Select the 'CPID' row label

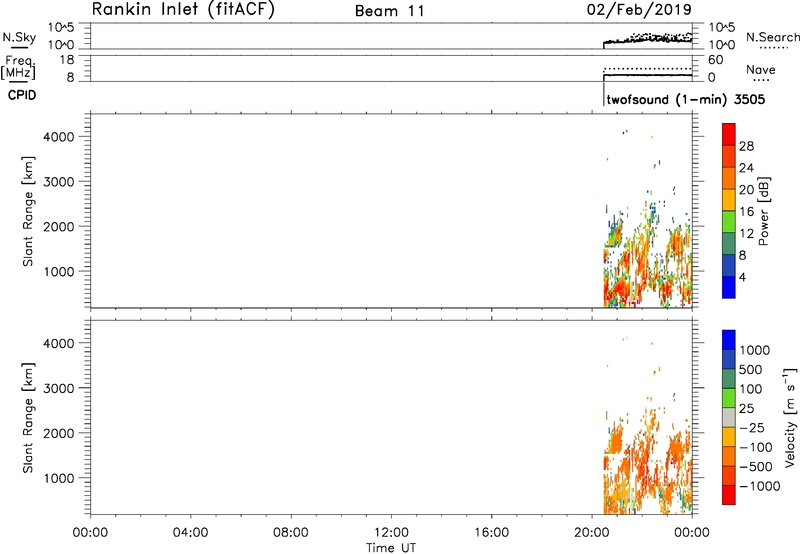[x=22, y=95]
